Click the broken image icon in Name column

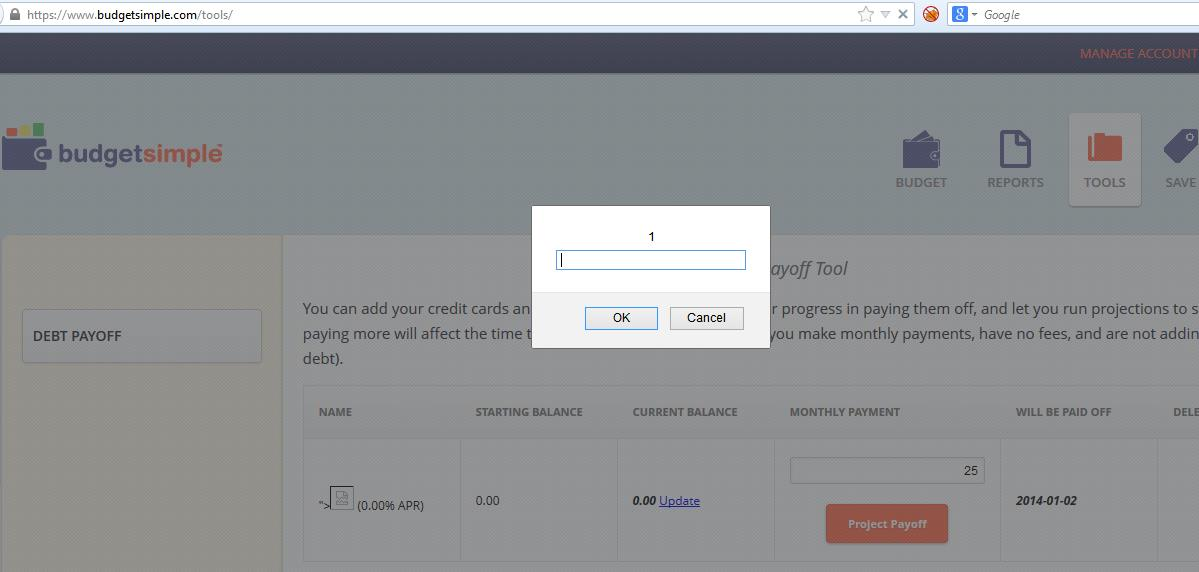[x=341, y=498]
